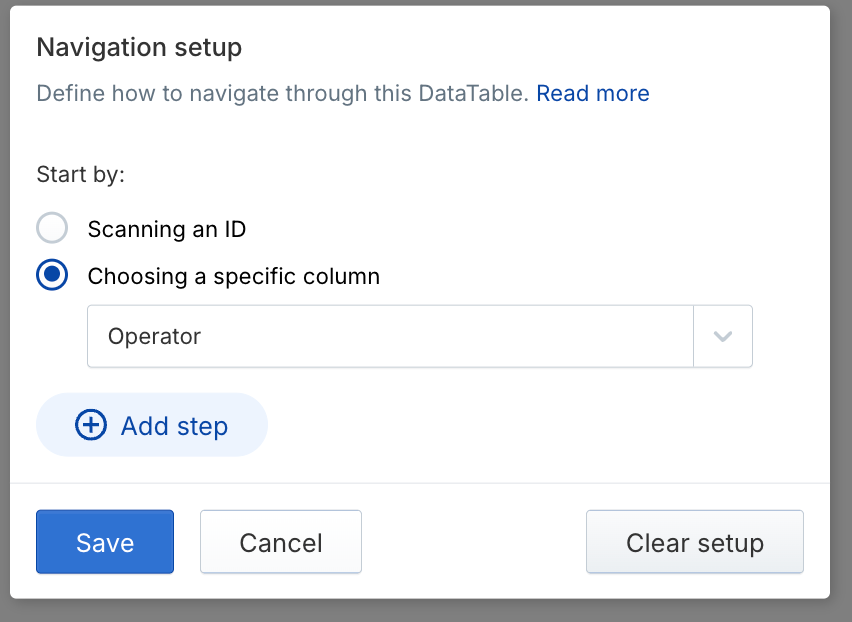
Task: Click the plus icon in Add step
Action: click(x=91, y=425)
